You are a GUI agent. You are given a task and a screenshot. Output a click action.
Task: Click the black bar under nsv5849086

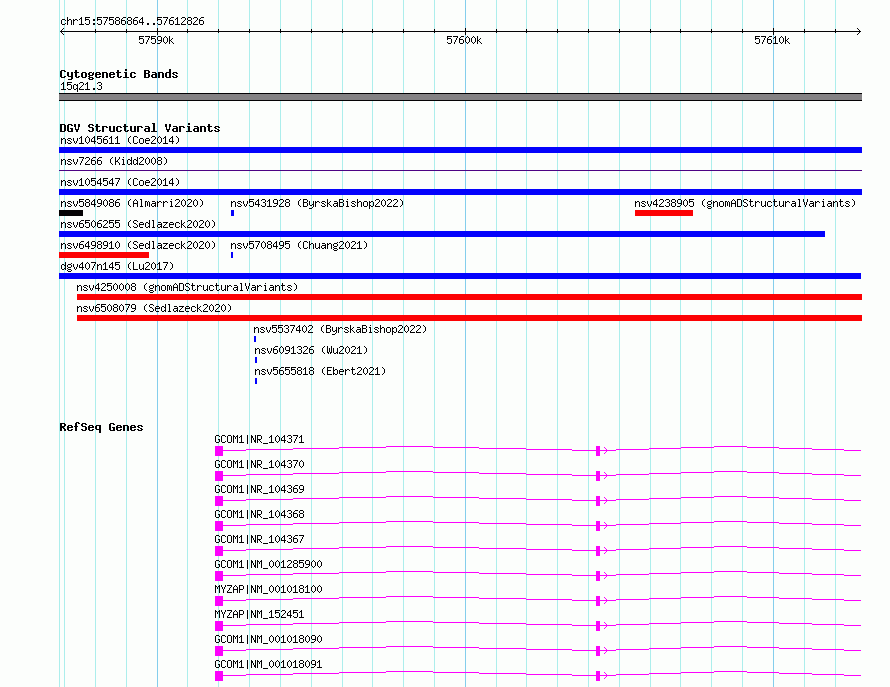point(71,213)
